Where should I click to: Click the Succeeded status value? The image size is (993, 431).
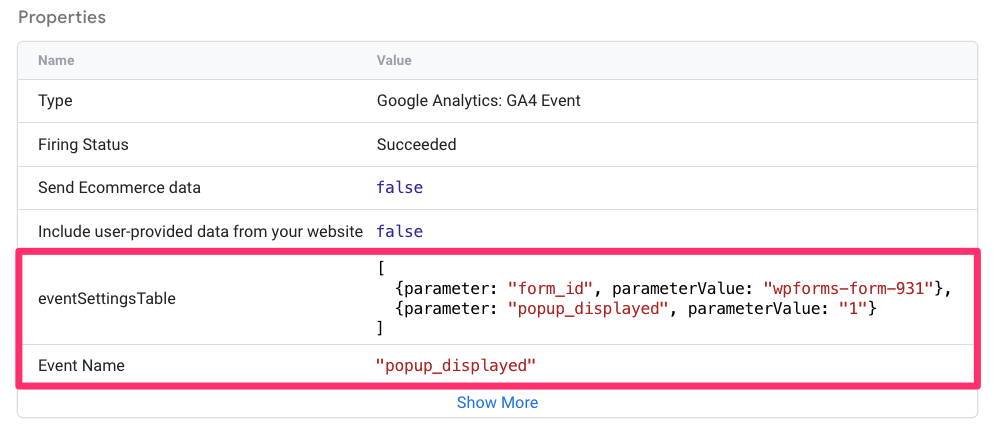tap(416, 144)
